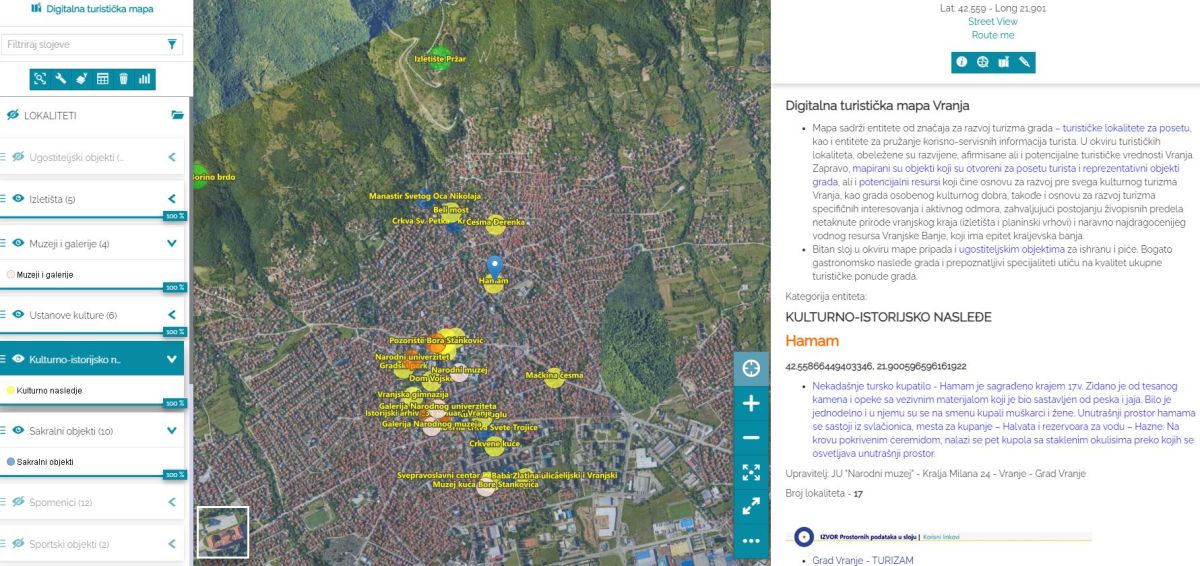This screenshot has height=566, width=1200.
Task: Select the Sakralni objekti (10) layer name
Action: click(x=71, y=431)
